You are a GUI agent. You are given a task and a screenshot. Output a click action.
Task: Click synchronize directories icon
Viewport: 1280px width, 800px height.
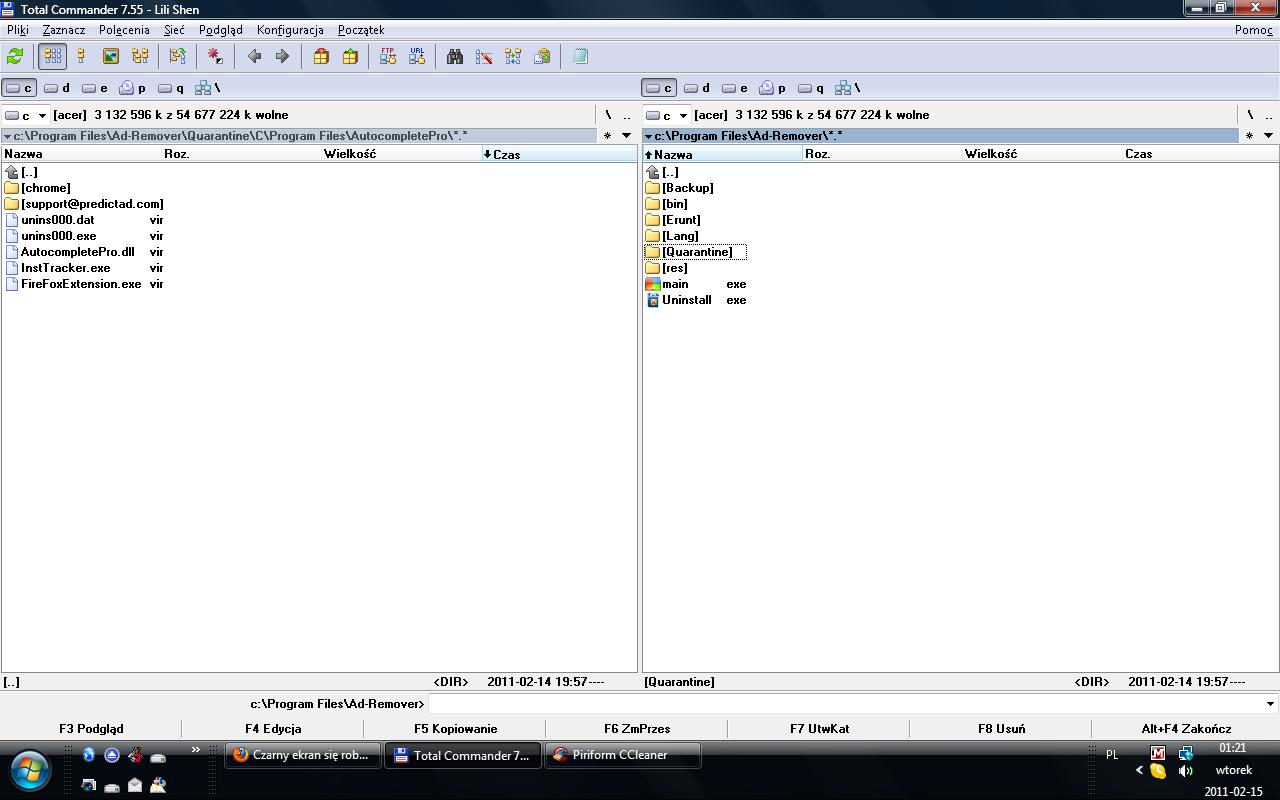(513, 57)
